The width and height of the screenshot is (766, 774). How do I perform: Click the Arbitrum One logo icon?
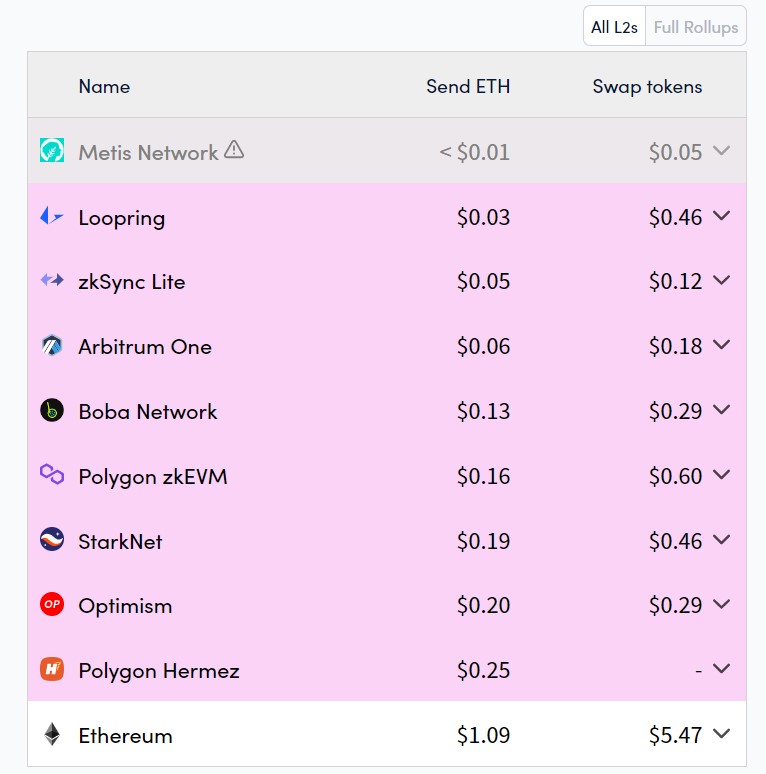point(52,345)
